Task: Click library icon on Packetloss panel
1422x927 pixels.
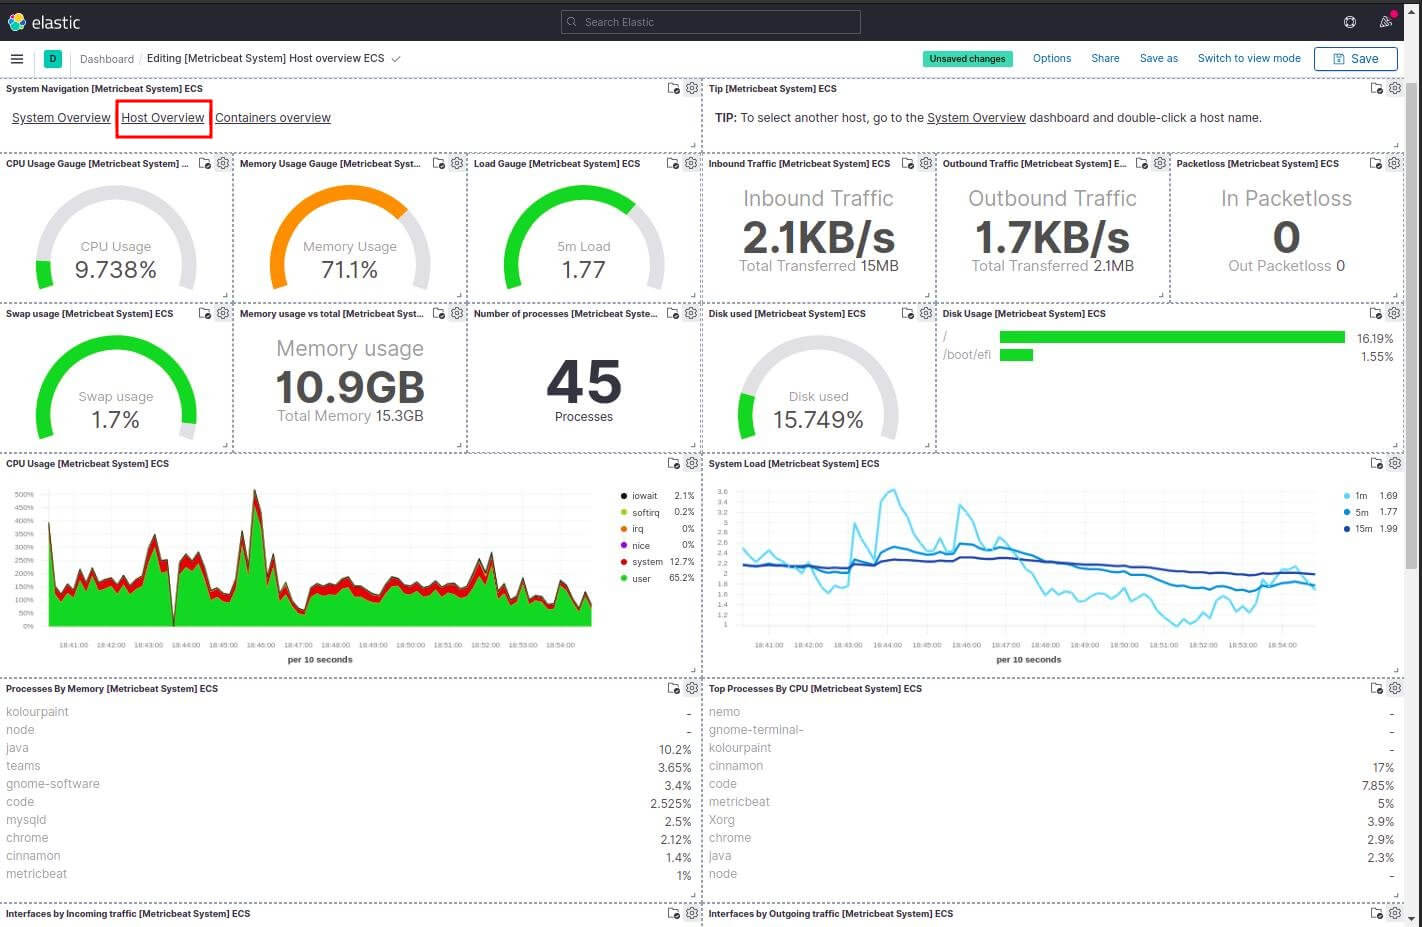Action: tap(1376, 164)
